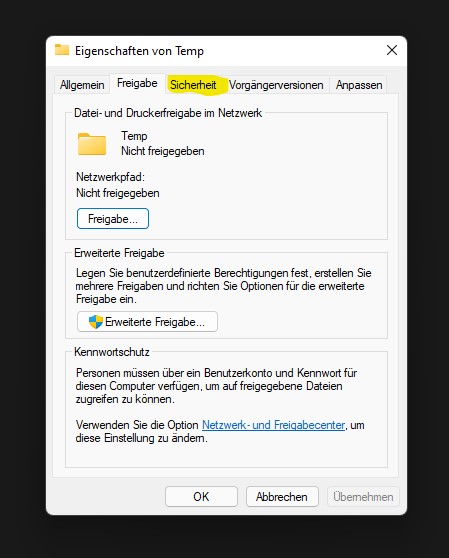The height and width of the screenshot is (558, 449).
Task: Close the Eigenschaften von Temp dialog
Action: (392, 50)
